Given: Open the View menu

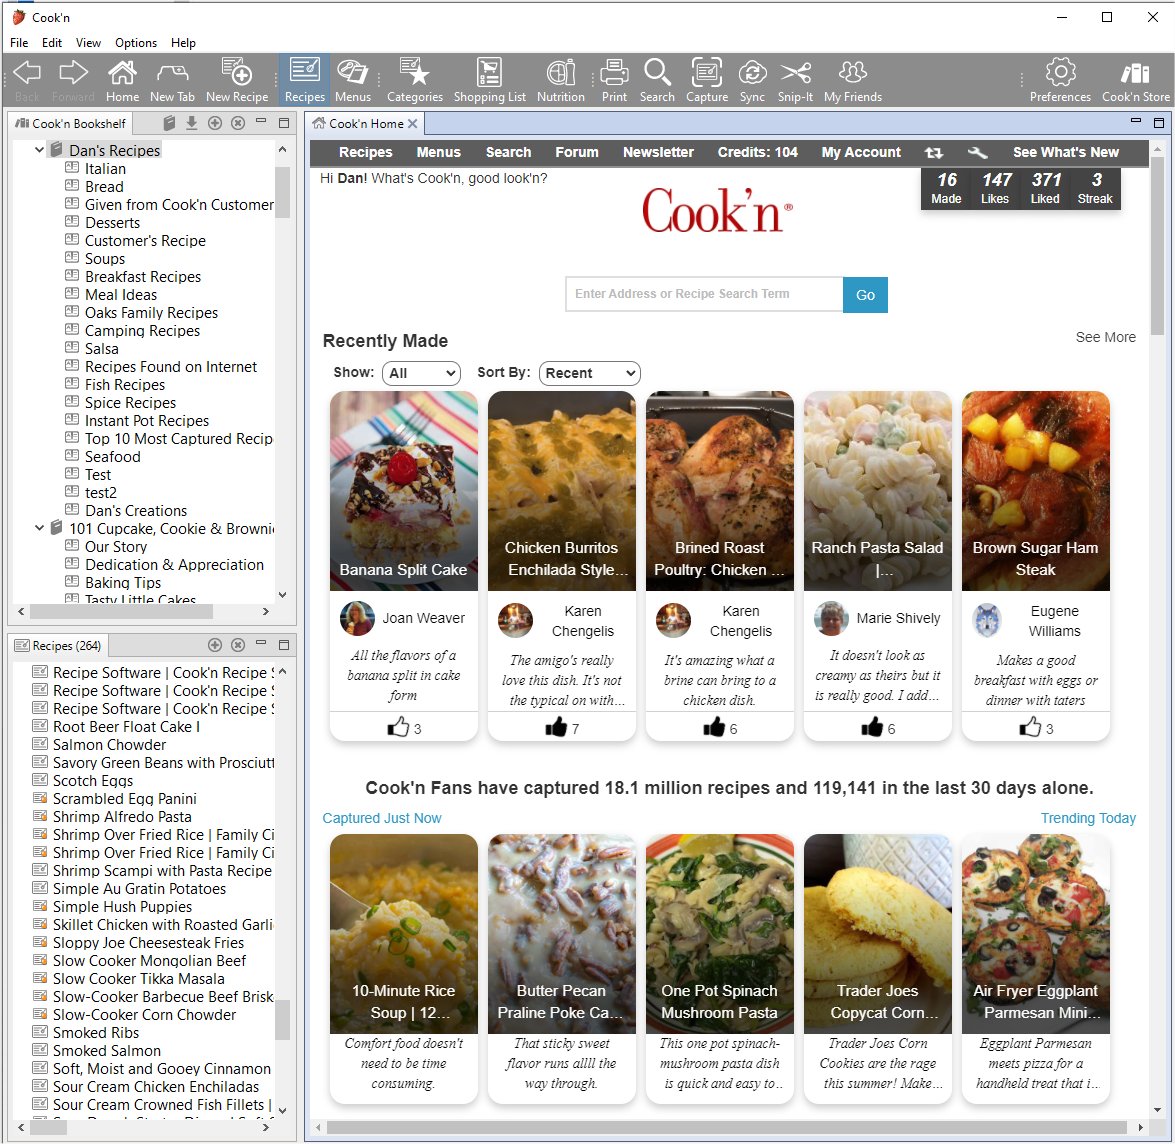Looking at the screenshot, I should pyautogui.click(x=88, y=43).
